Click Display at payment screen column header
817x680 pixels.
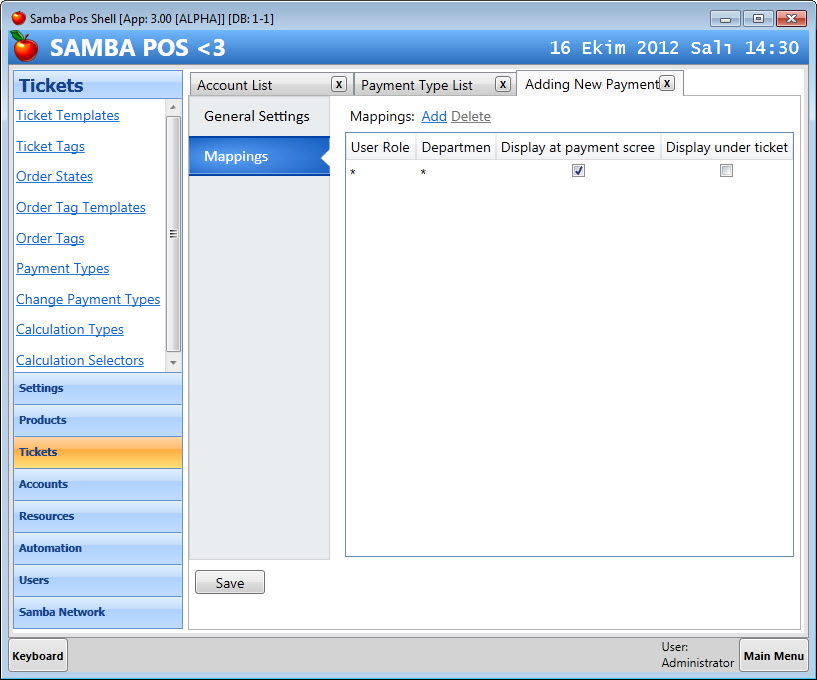click(x=578, y=147)
